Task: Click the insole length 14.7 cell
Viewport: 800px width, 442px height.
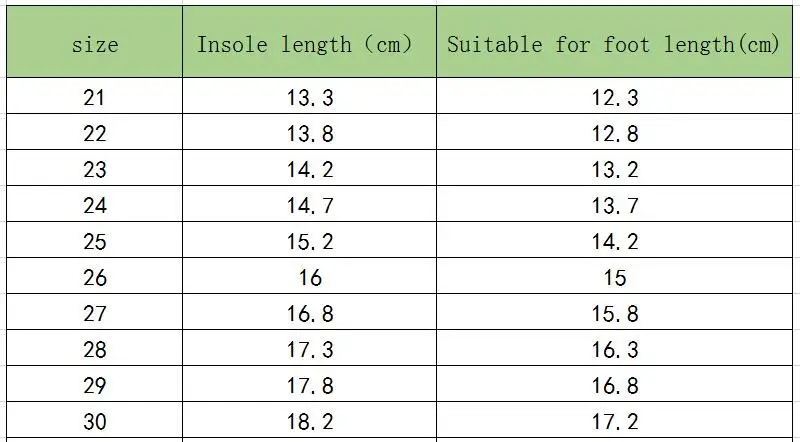Action: pos(309,206)
